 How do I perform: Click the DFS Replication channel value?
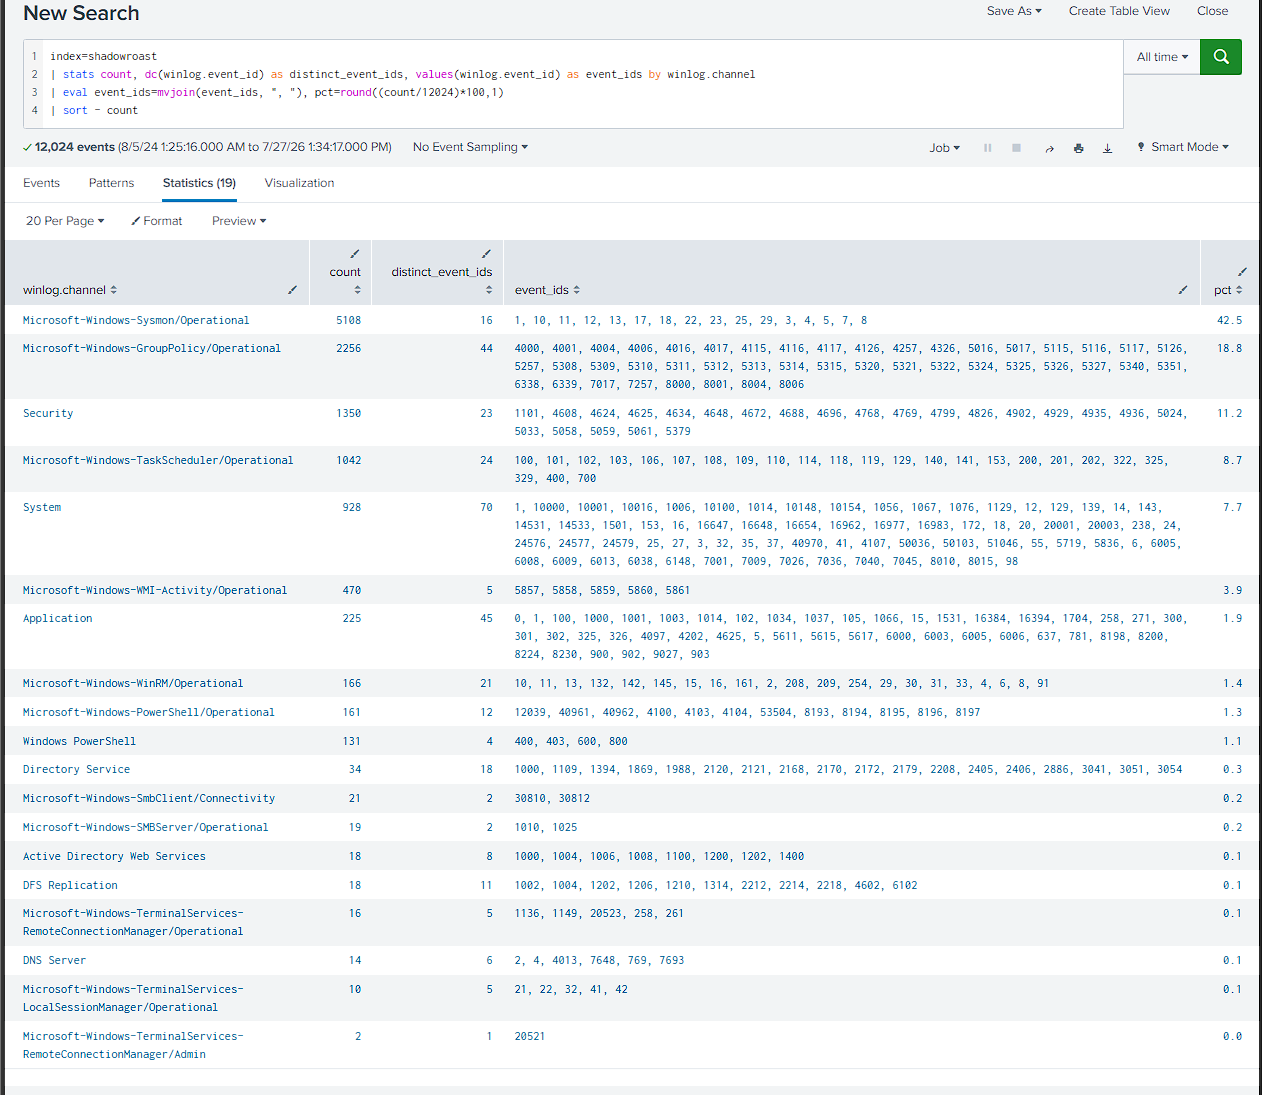[x=70, y=886]
